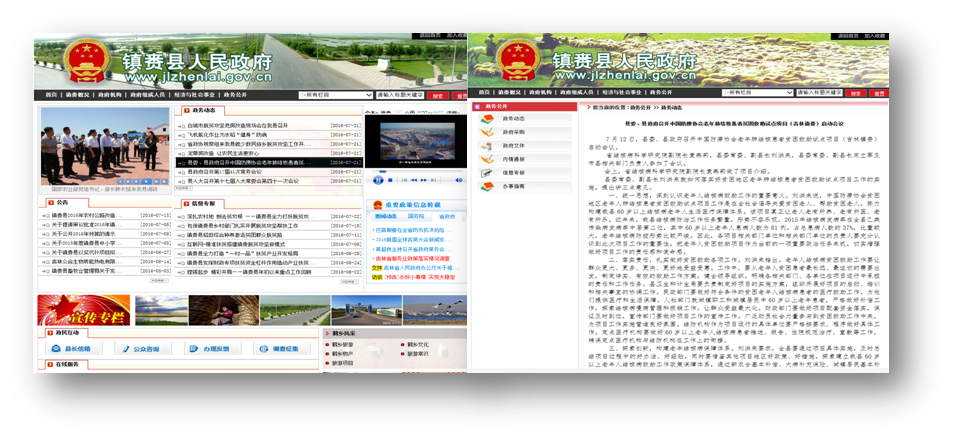
Task: Open the 县长信箱 mailbox button
Action: (x=74, y=349)
